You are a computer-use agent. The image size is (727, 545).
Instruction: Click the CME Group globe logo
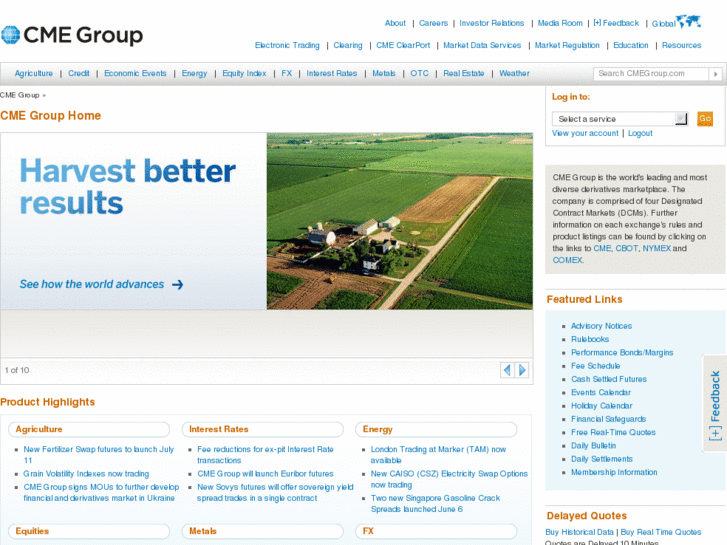pos(10,35)
